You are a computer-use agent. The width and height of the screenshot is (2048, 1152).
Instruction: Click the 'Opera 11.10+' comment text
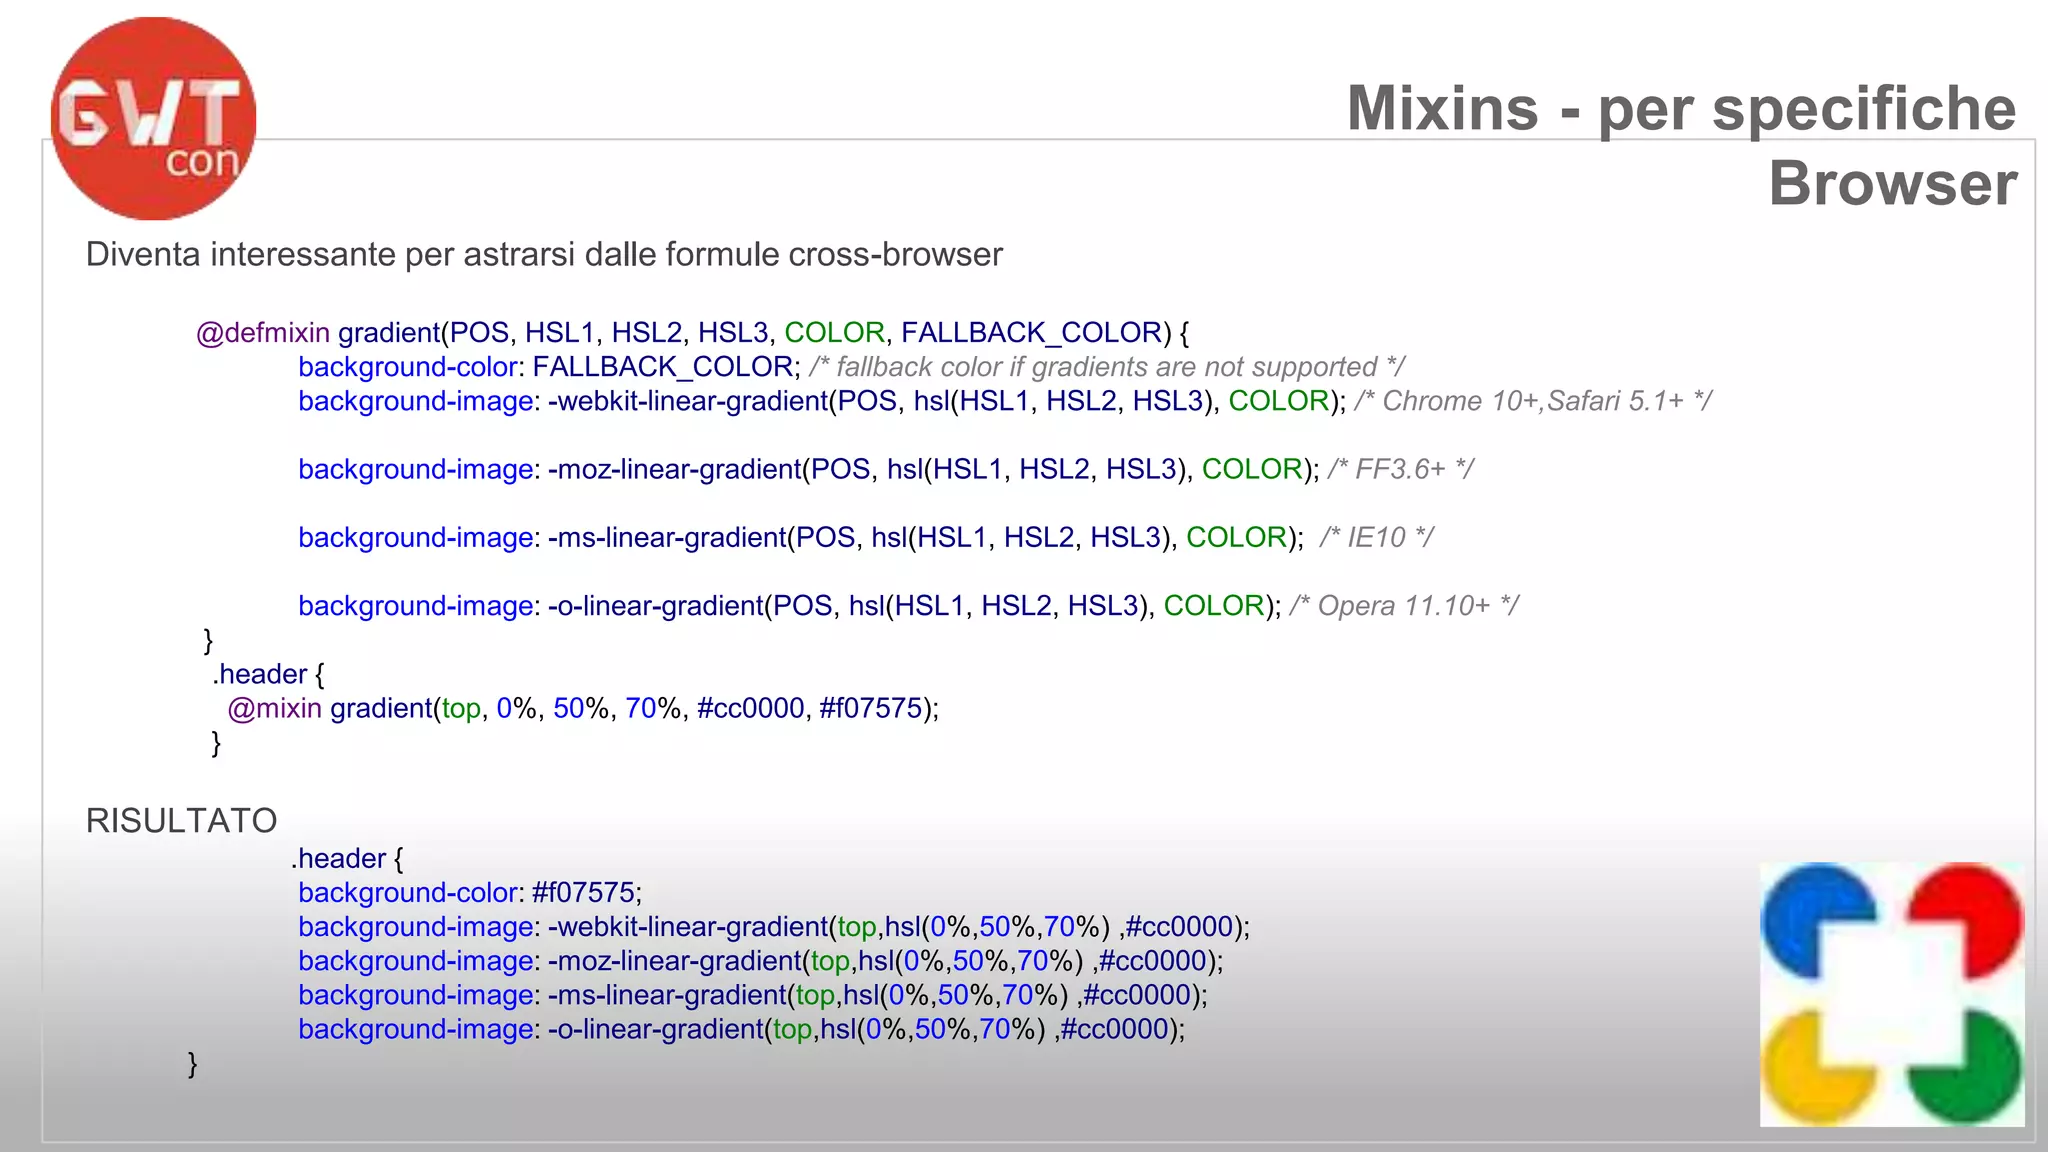point(1404,605)
